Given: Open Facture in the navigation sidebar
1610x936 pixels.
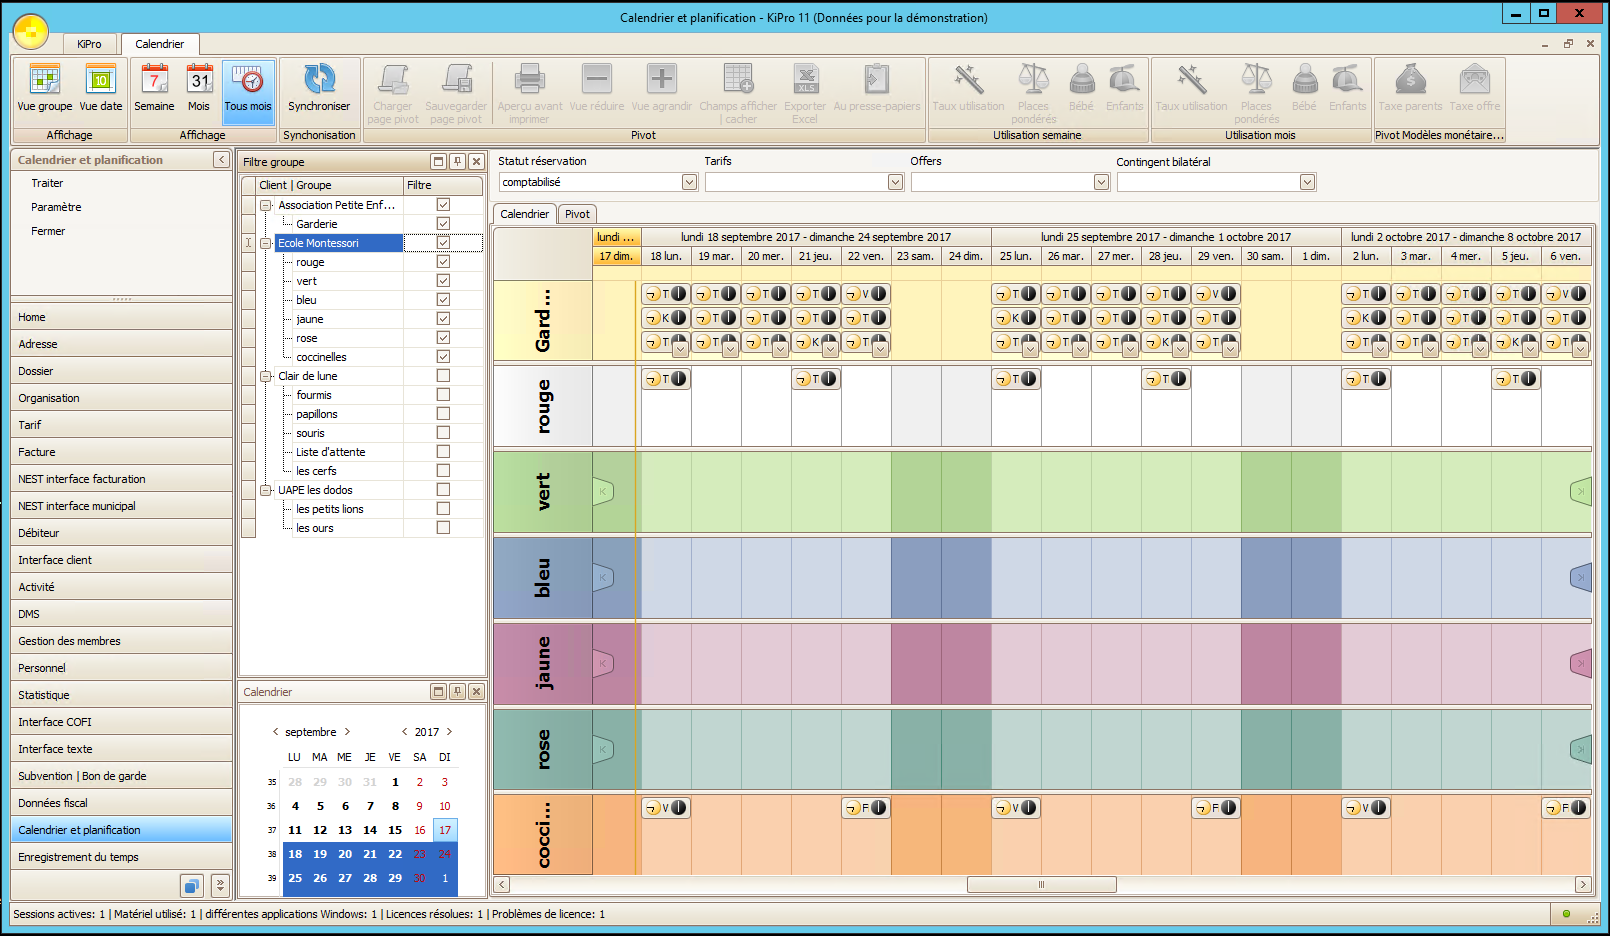Looking at the screenshot, I should point(37,452).
